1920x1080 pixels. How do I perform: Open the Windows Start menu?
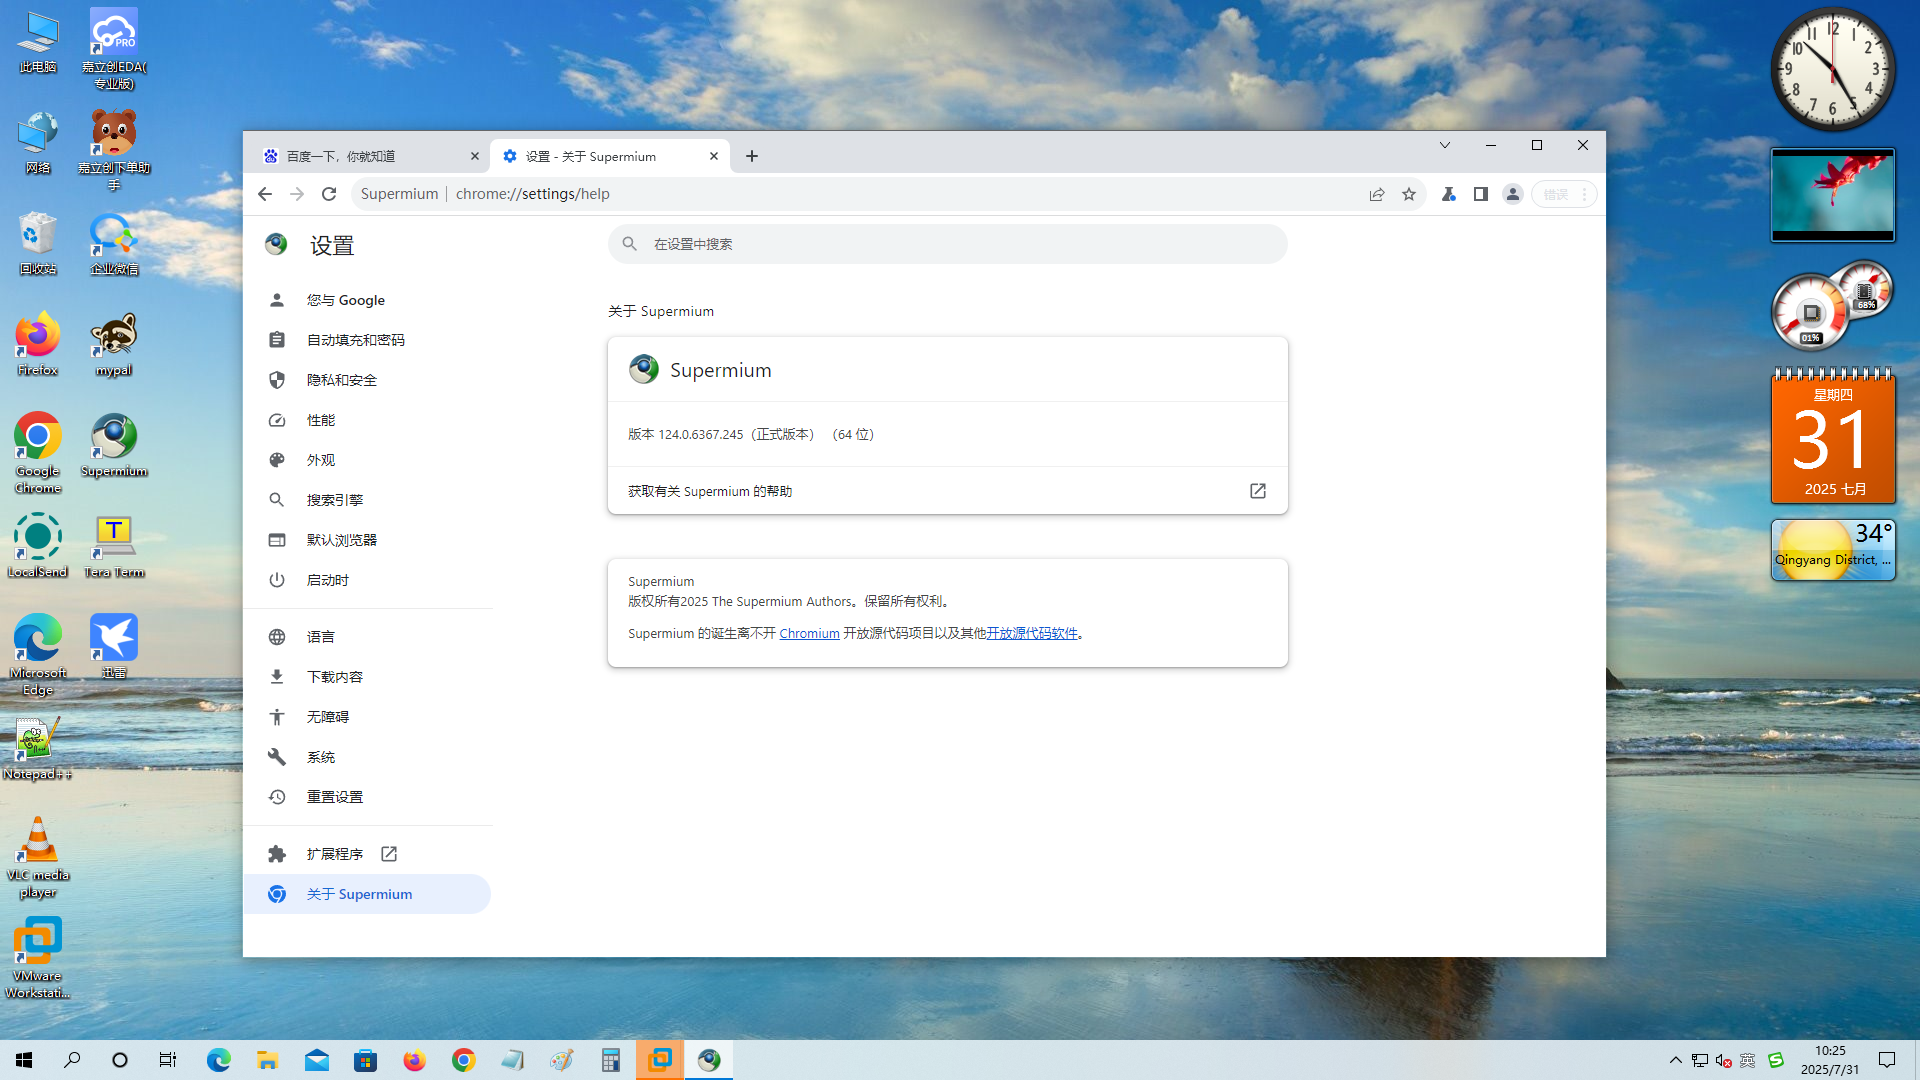click(24, 1060)
